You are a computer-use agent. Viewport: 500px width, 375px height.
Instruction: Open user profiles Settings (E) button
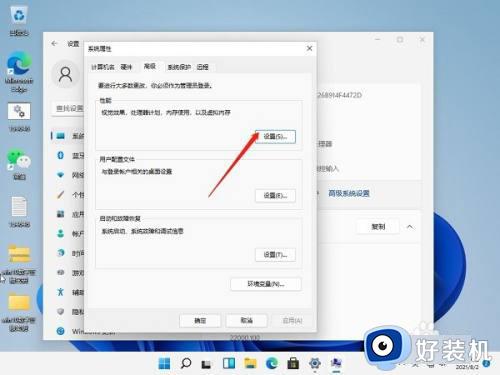click(275, 196)
